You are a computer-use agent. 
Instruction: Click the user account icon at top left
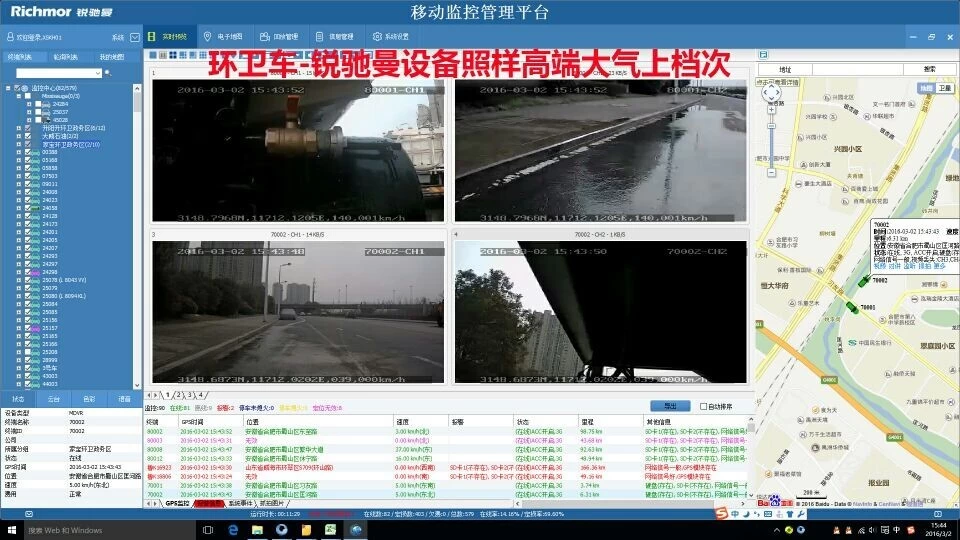point(10,37)
